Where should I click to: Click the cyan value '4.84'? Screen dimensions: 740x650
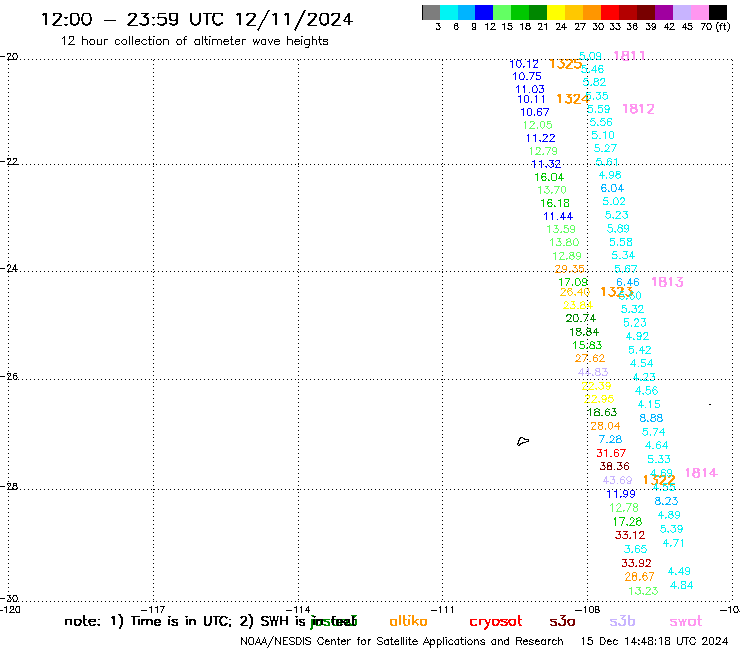tap(681, 585)
